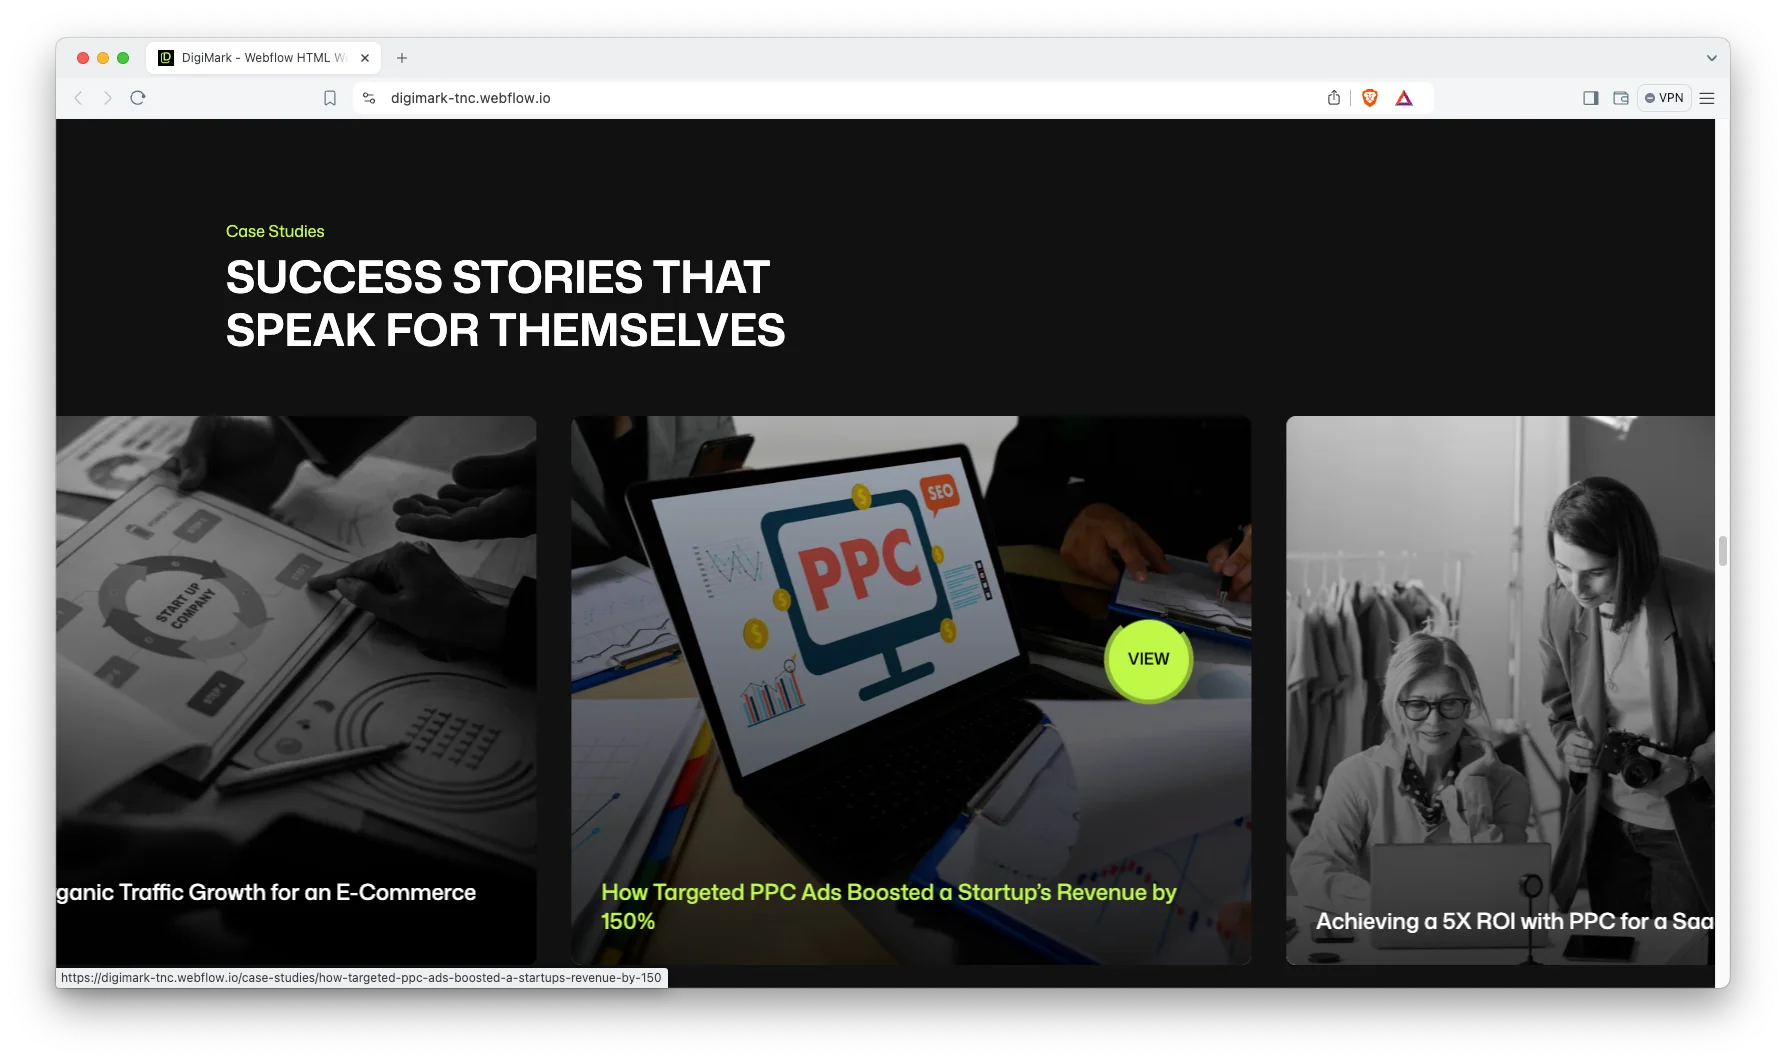This screenshot has height=1062, width=1786.
Task: Open the site settings icon in address bar
Action: pyautogui.click(x=369, y=98)
